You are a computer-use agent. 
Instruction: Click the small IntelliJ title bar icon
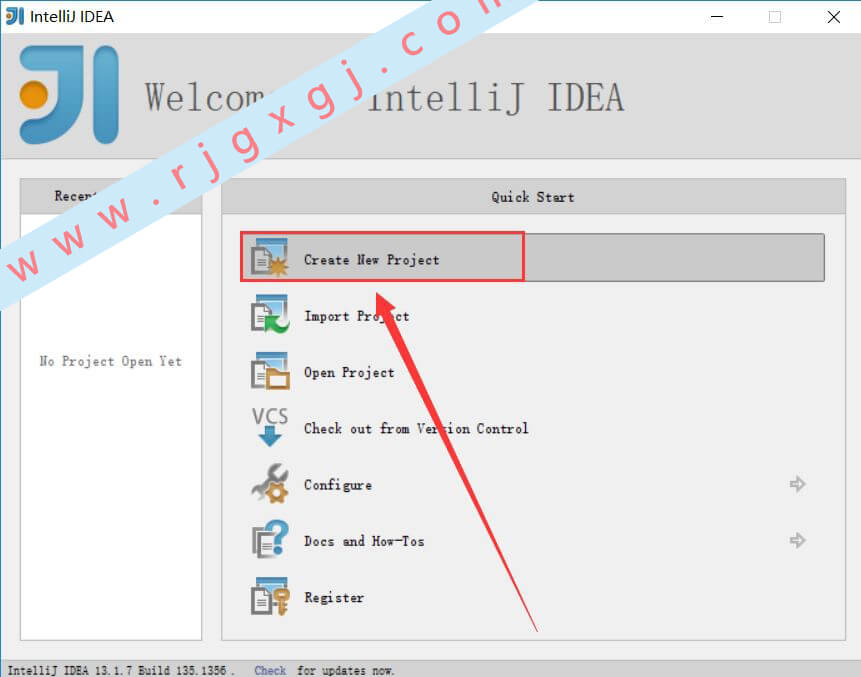tap(15, 16)
